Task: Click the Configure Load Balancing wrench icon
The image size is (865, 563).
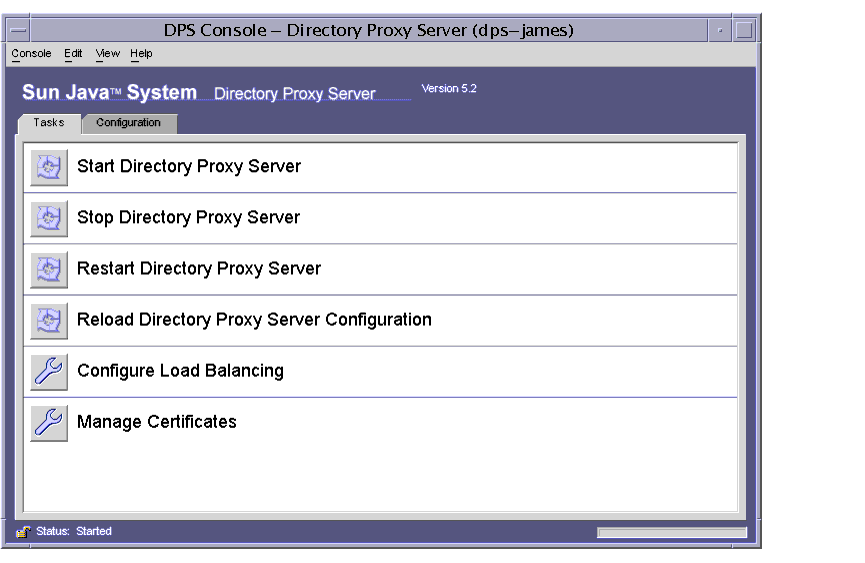Action: tap(49, 372)
